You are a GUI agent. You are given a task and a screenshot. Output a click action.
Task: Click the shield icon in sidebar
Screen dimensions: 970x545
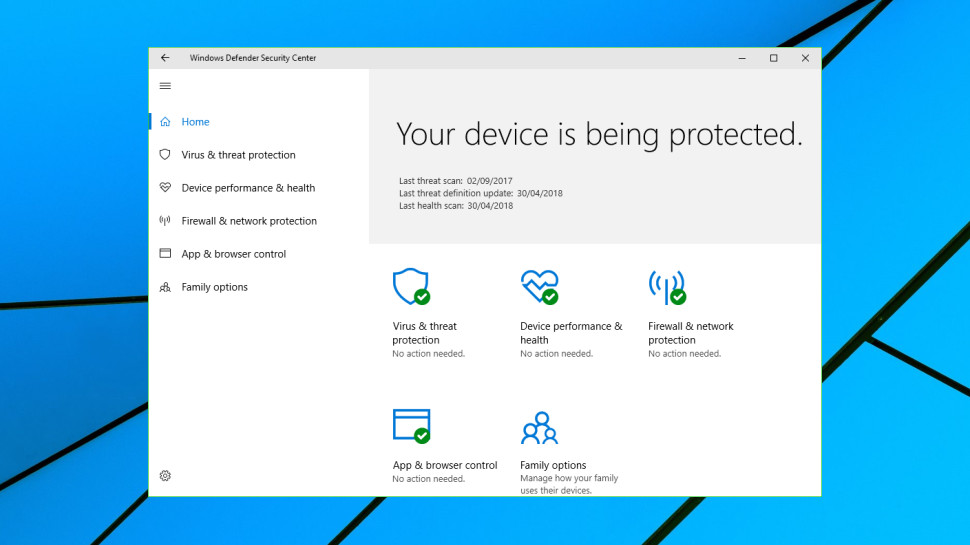coord(165,155)
